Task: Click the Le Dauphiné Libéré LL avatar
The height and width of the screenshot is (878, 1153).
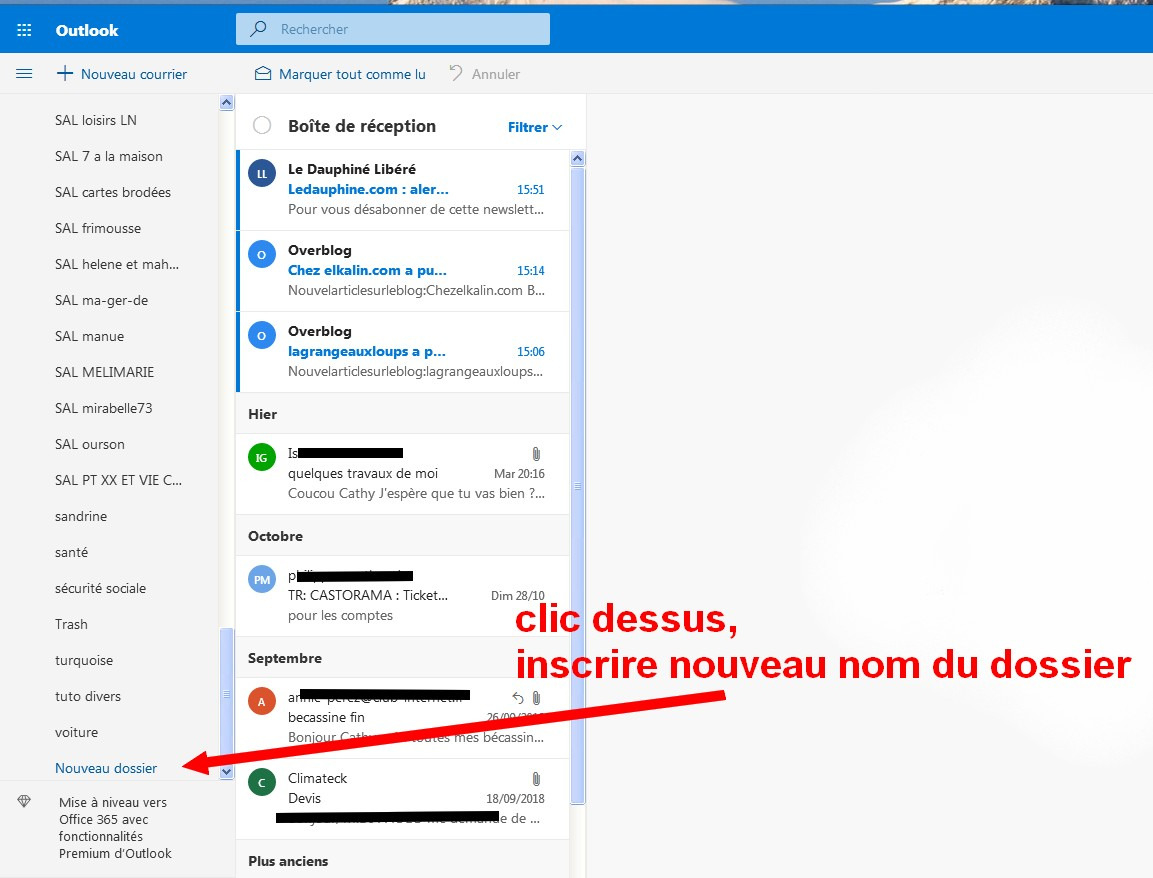Action: coord(262,174)
